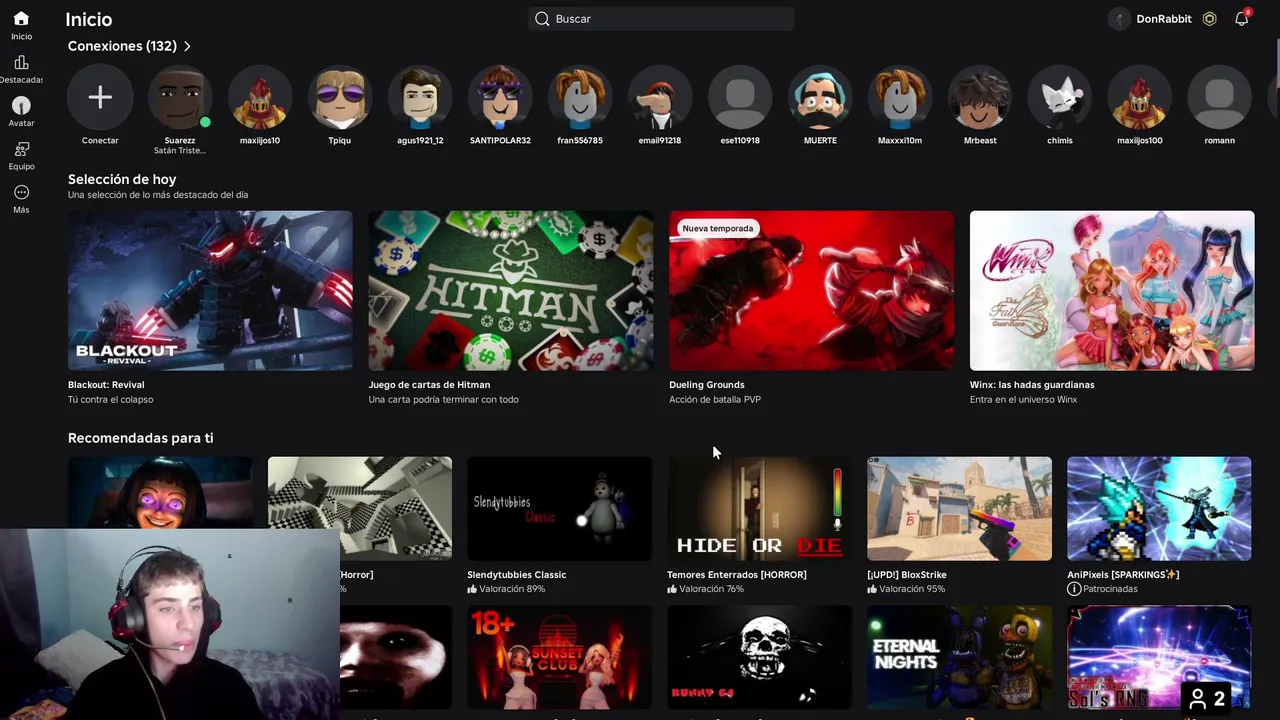1280x720 pixels.
Task: Expand Conexiones (132) chevron arrow
Action: 187,46
